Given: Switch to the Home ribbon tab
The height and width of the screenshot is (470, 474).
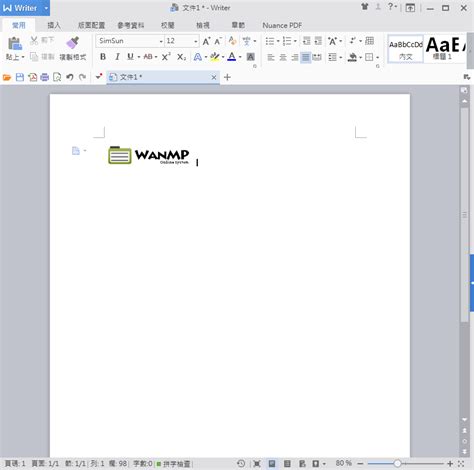Looking at the screenshot, I should pos(19,25).
